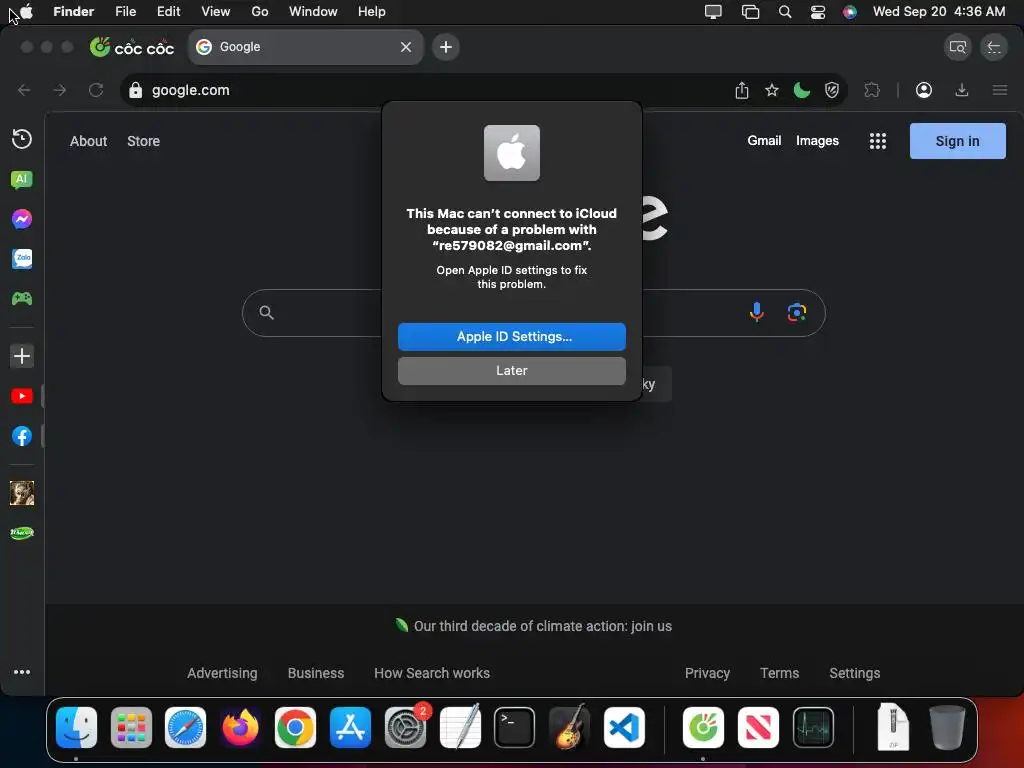
Task: Open the Finder menu
Action: (73, 11)
